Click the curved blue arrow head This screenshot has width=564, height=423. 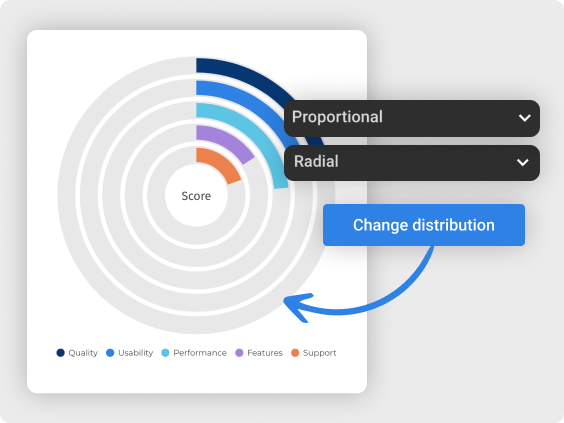click(x=298, y=306)
